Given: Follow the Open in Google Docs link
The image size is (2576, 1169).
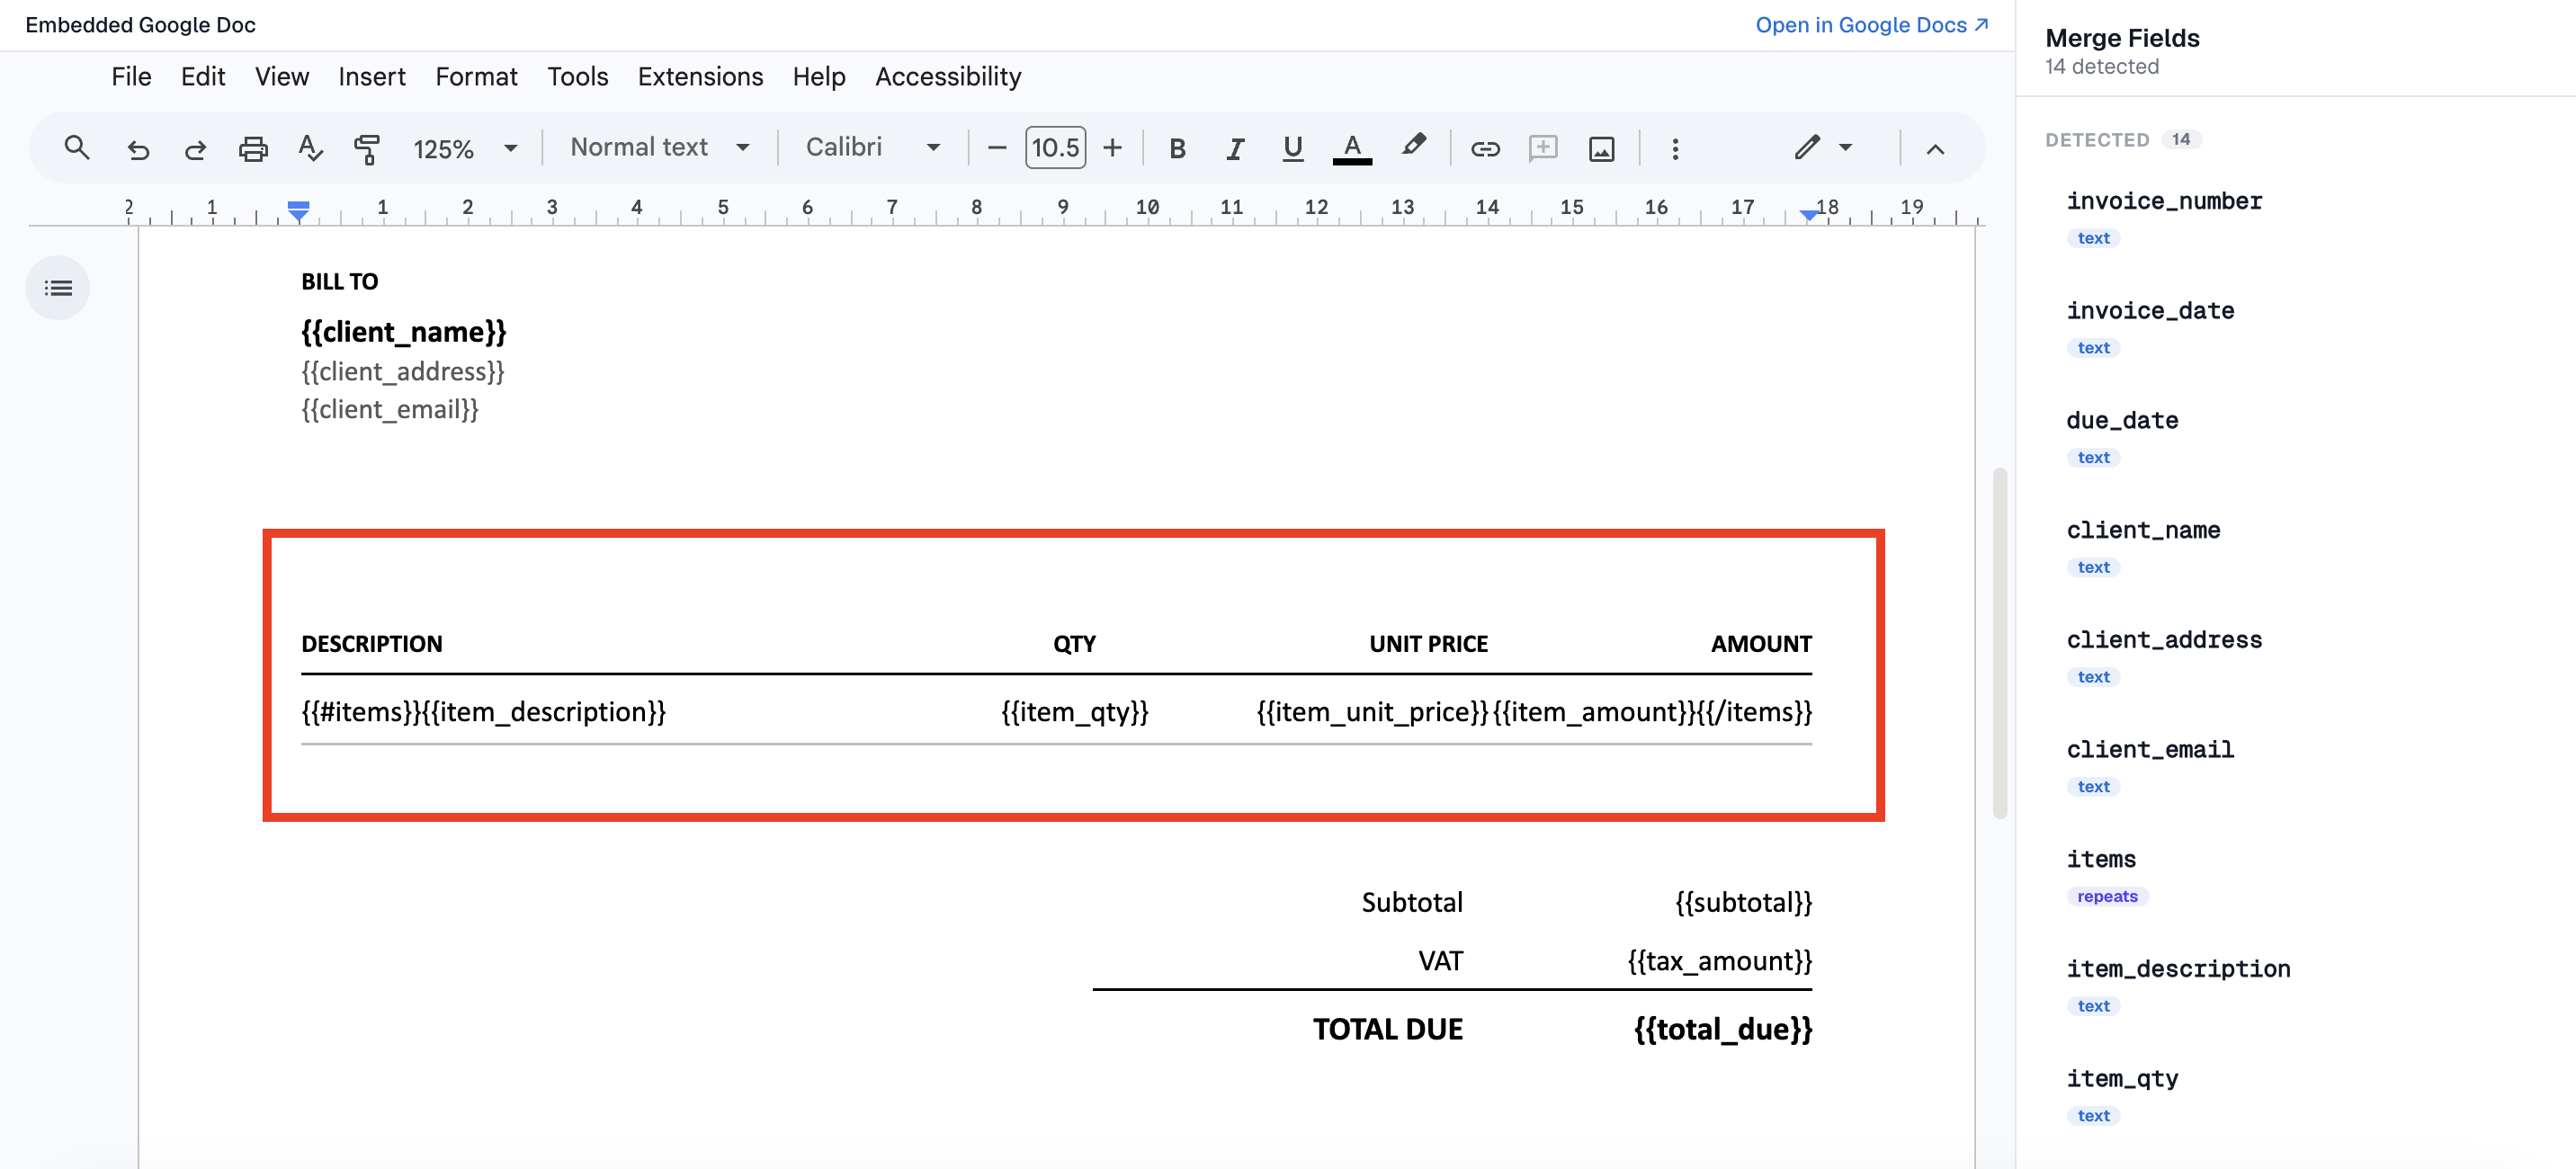Looking at the screenshot, I should tap(1871, 25).
